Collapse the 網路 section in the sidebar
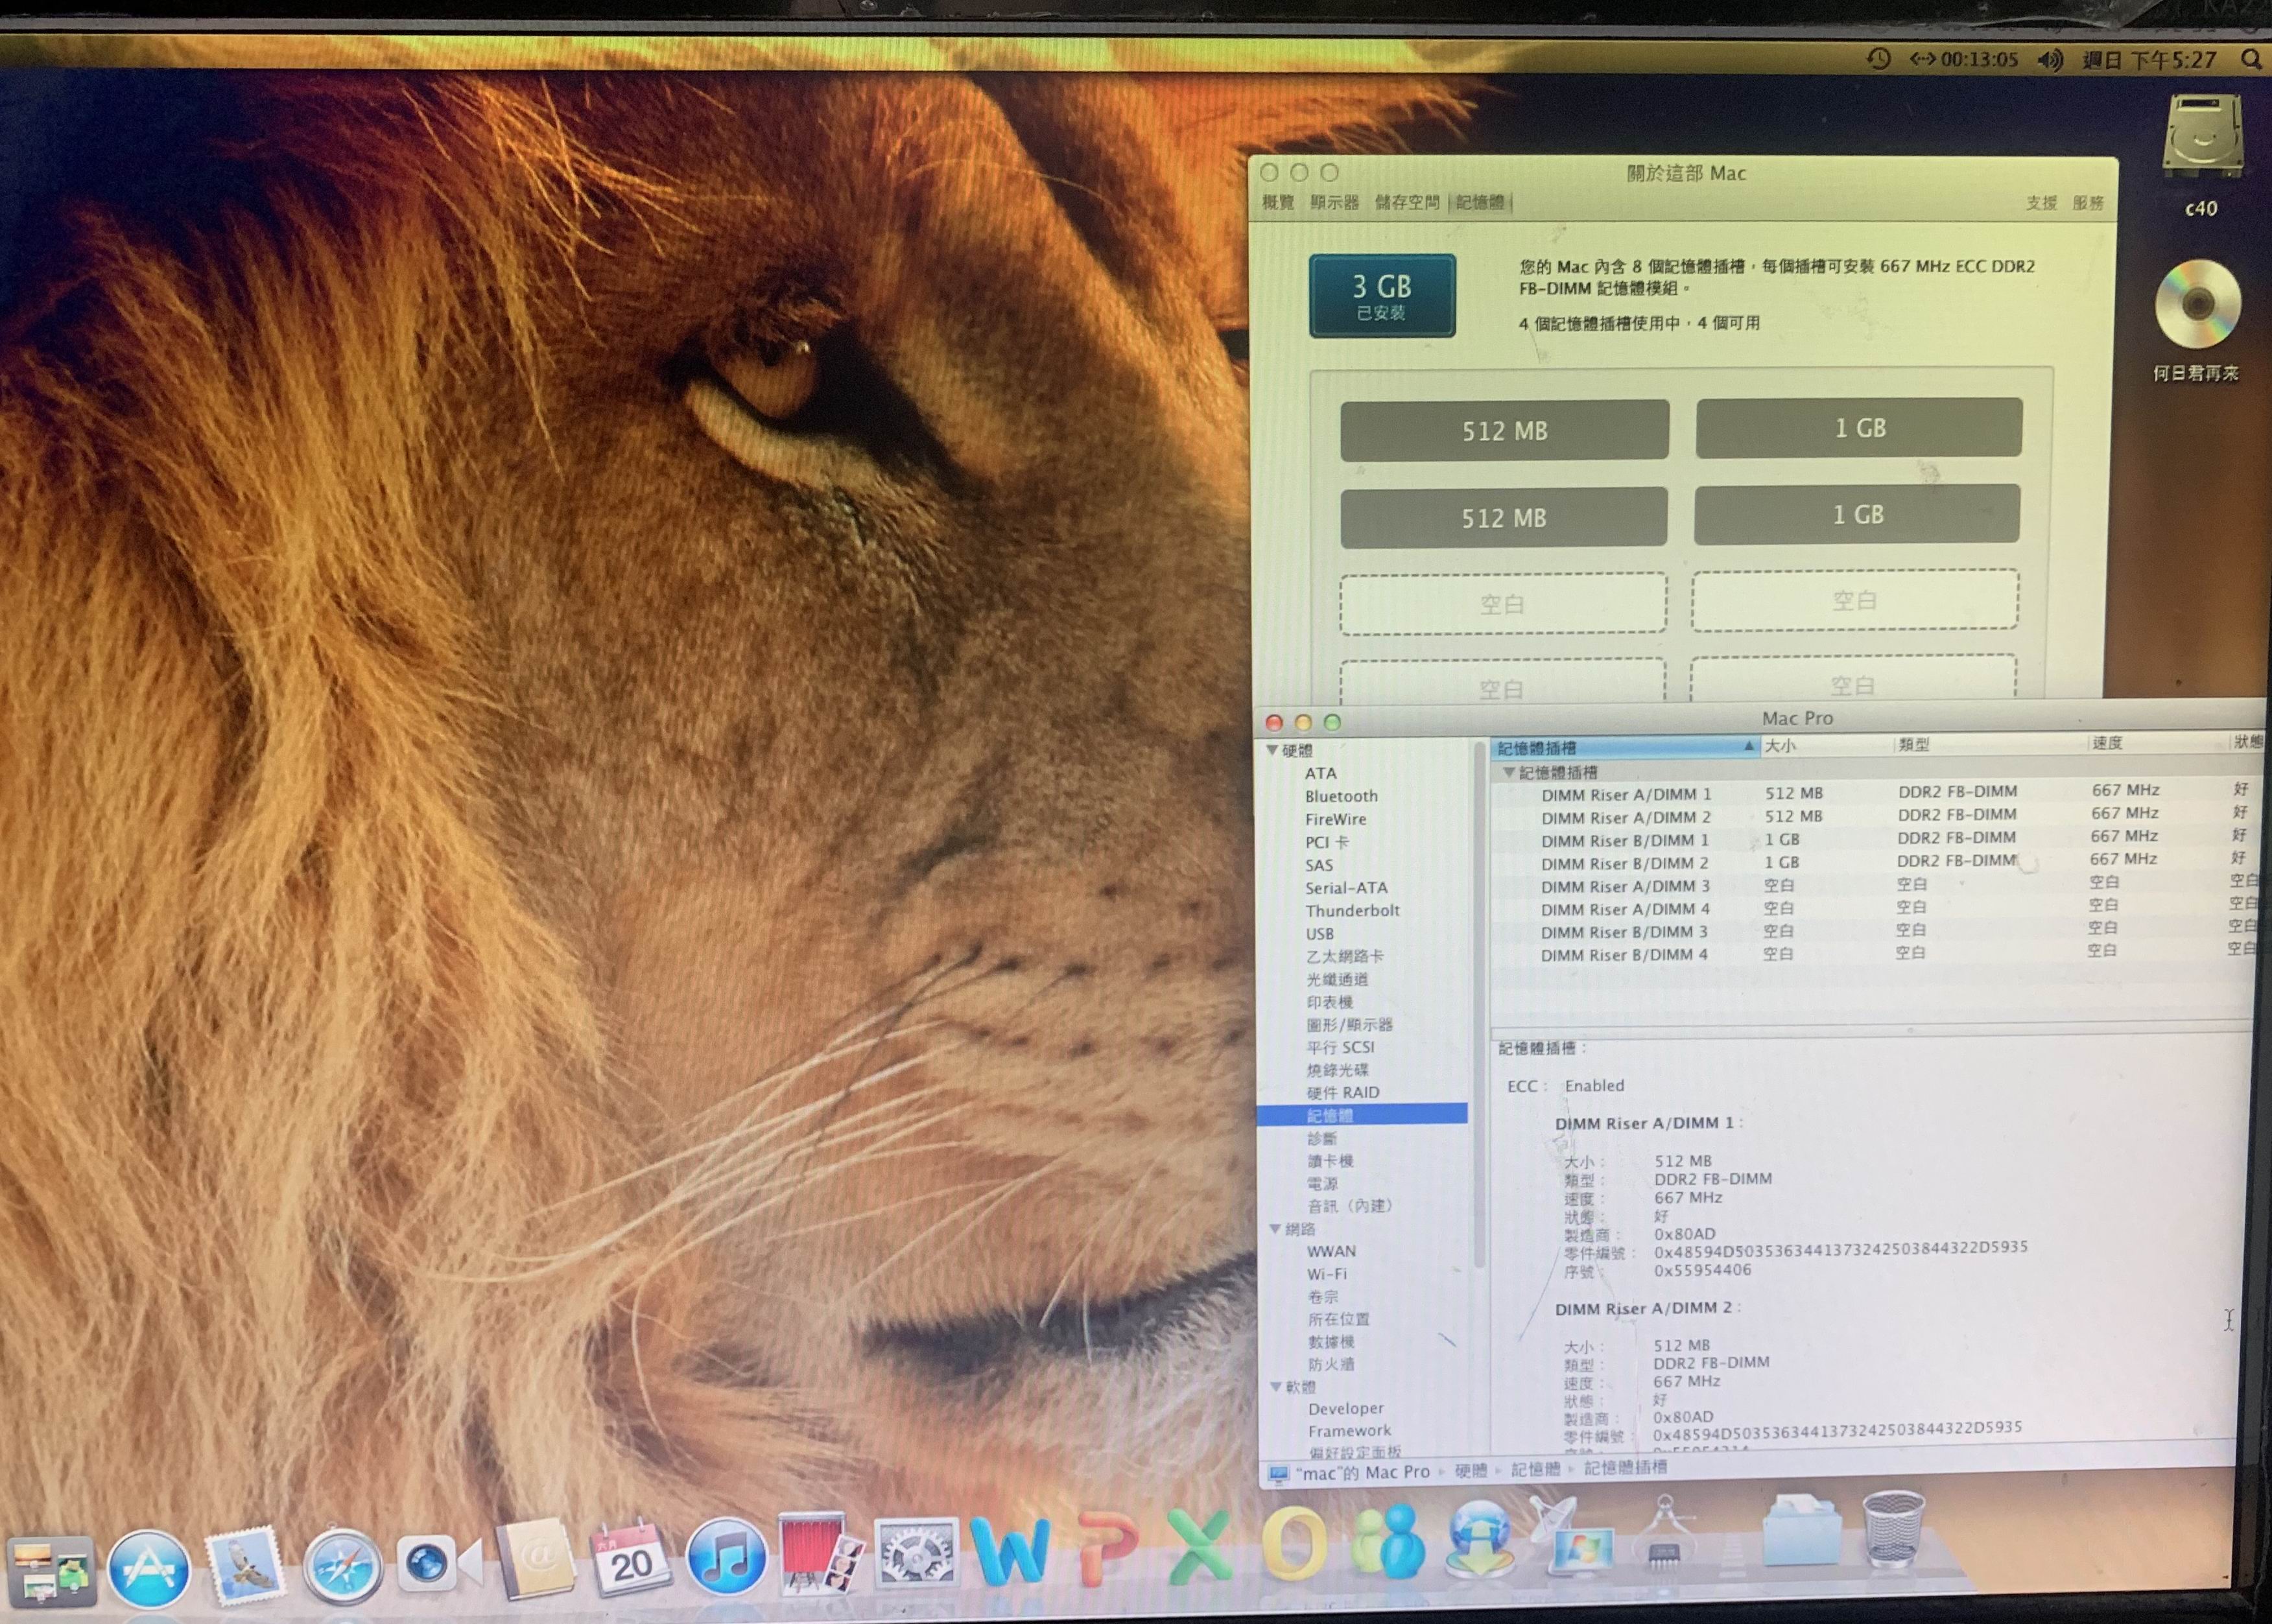Viewport: 2272px width, 1624px height. (1276, 1229)
